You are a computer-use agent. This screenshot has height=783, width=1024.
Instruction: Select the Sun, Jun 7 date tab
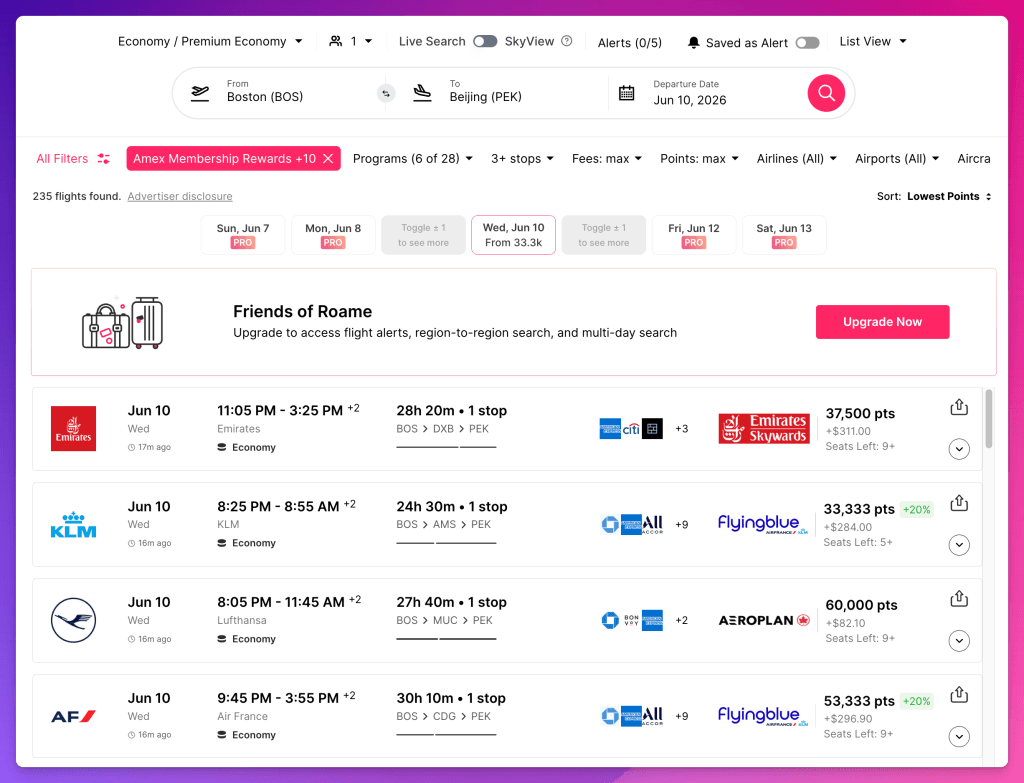point(243,235)
